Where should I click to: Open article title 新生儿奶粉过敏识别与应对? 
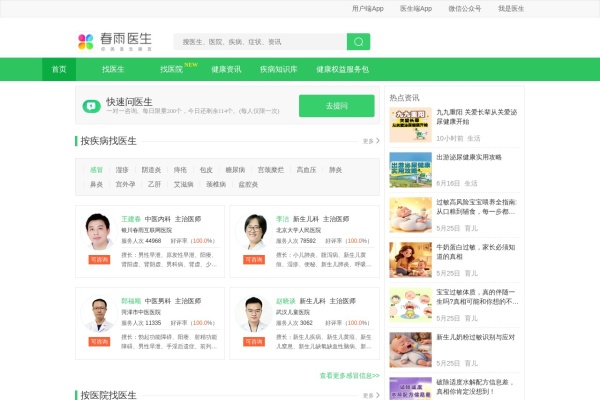coord(475,337)
